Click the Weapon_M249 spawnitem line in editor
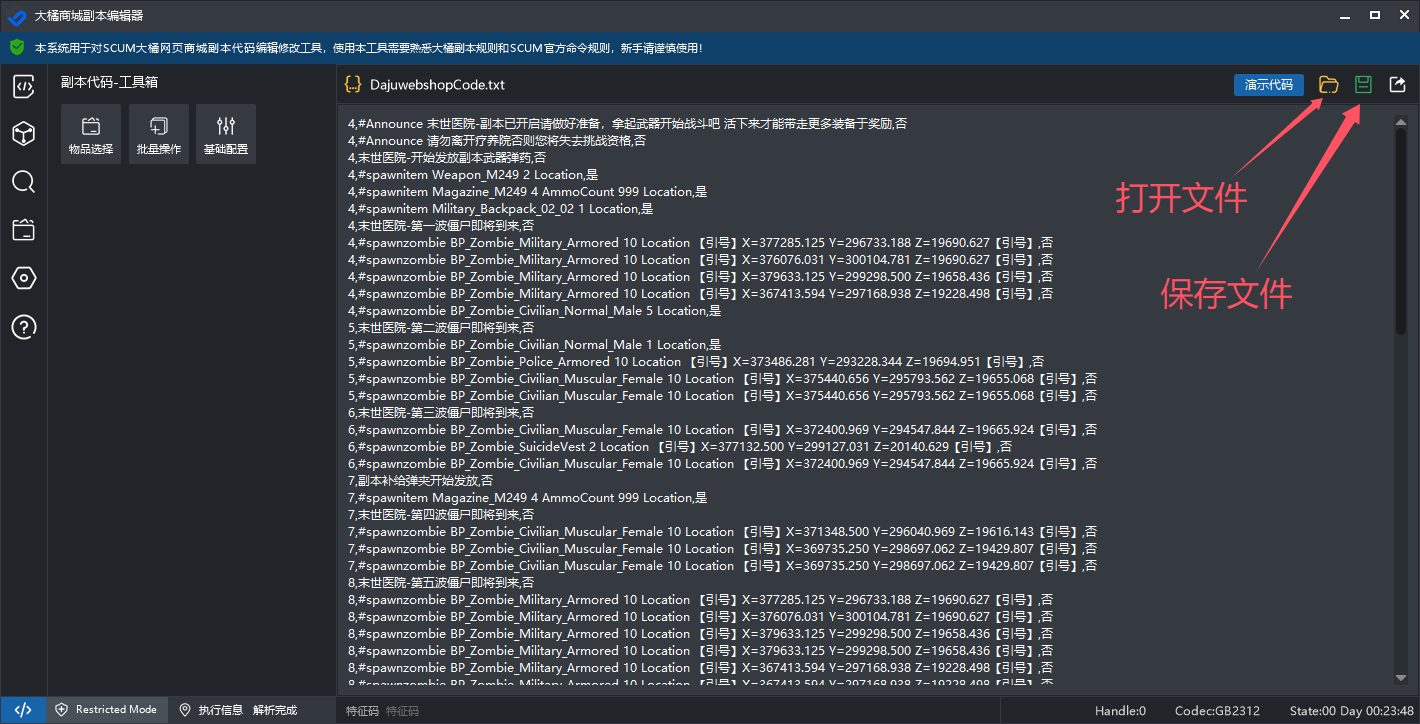The image size is (1420, 724). tap(473, 174)
